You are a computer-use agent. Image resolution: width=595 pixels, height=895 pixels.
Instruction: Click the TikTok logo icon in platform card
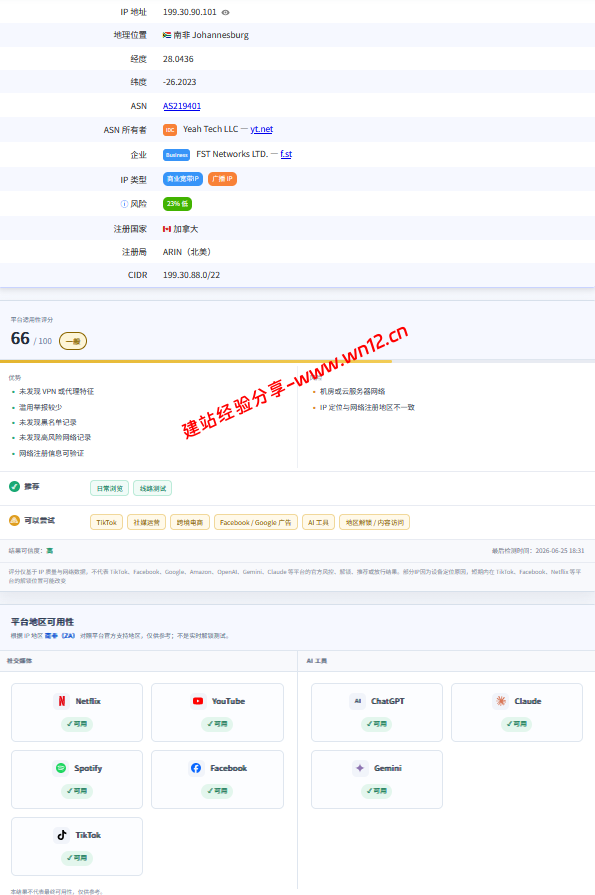(x=62, y=835)
